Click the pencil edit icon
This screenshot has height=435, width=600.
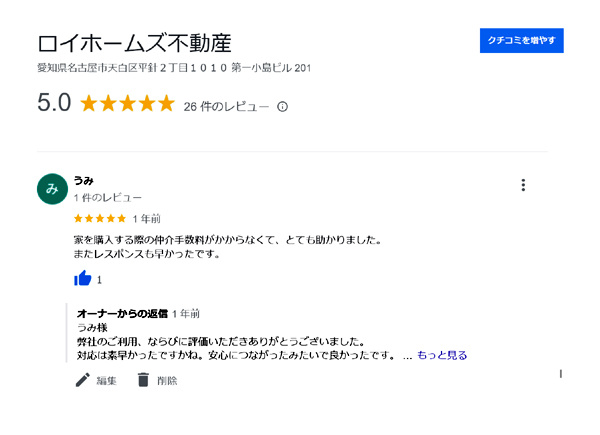pyautogui.click(x=83, y=380)
